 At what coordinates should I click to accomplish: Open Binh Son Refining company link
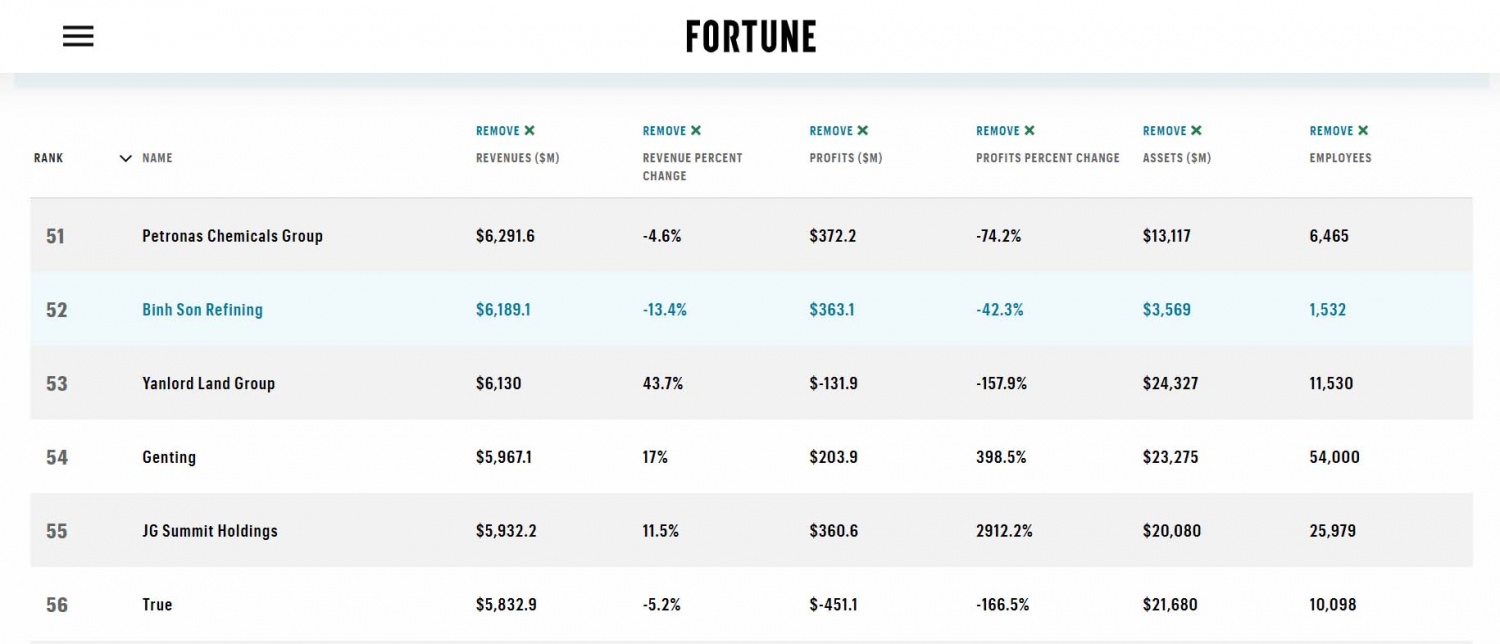[x=202, y=310]
